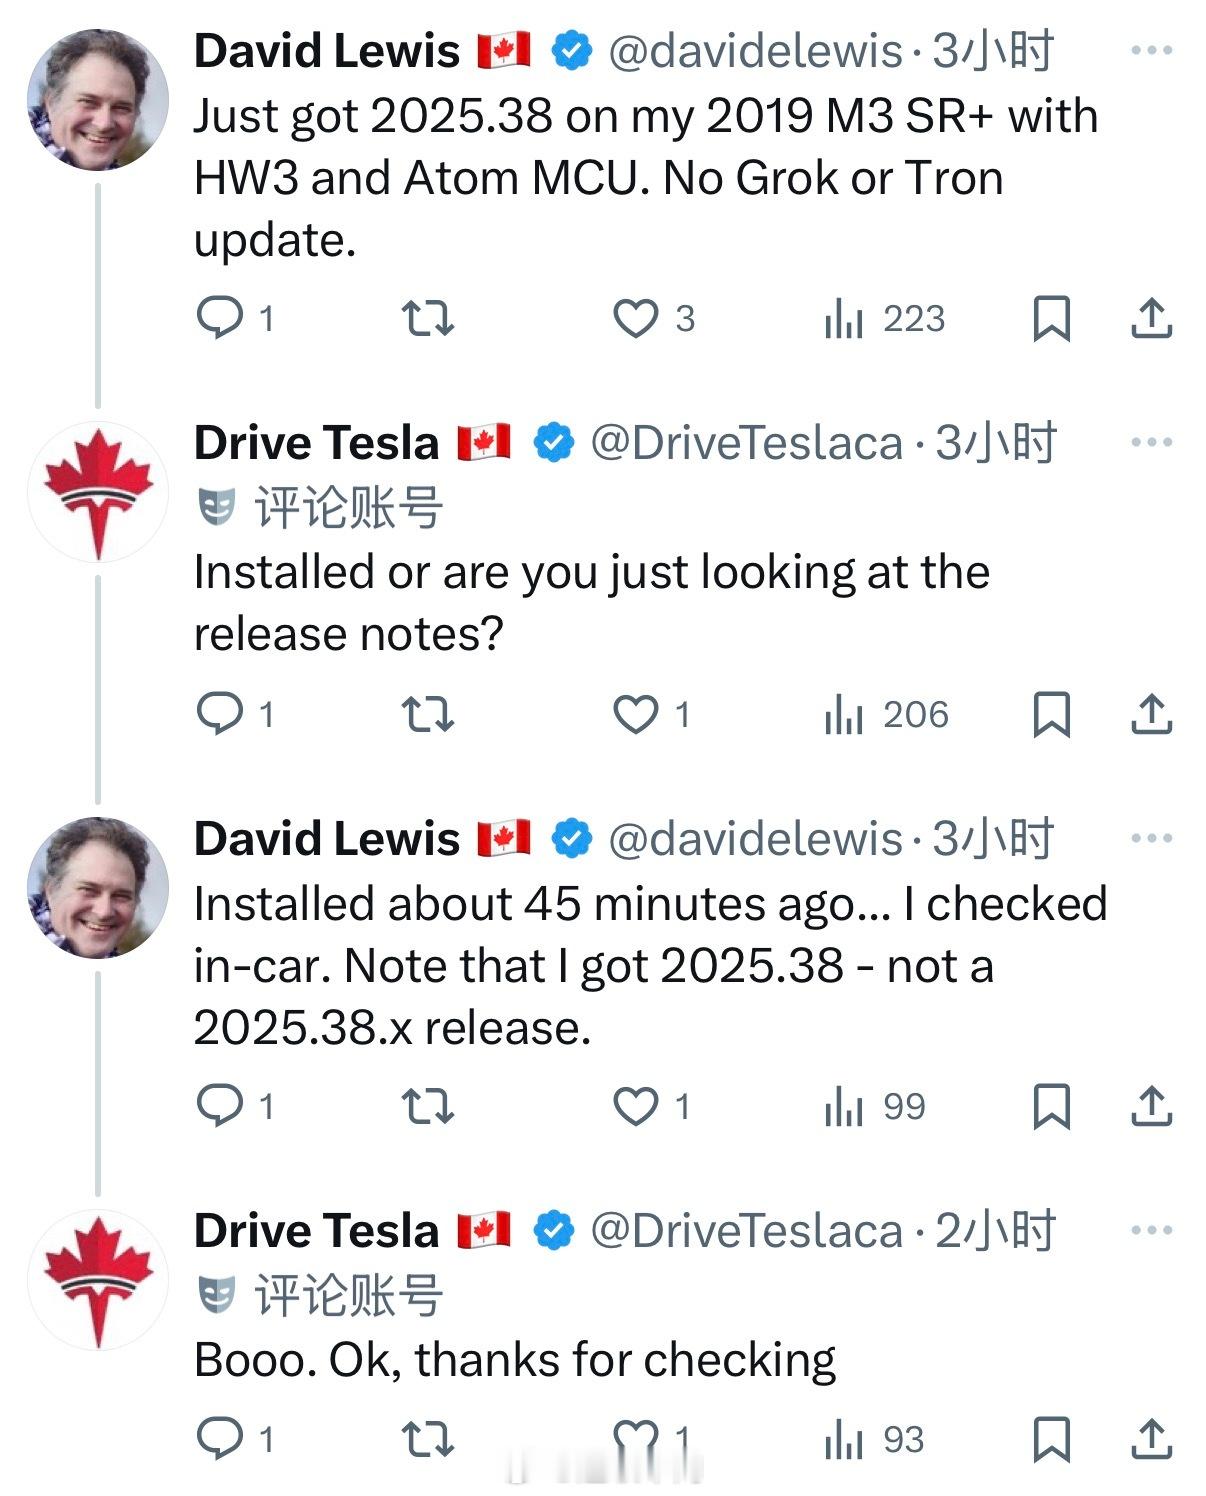The height and width of the screenshot is (1496, 1206).
Task: Open more options for David Lewis's first tweet
Action: (1151, 50)
